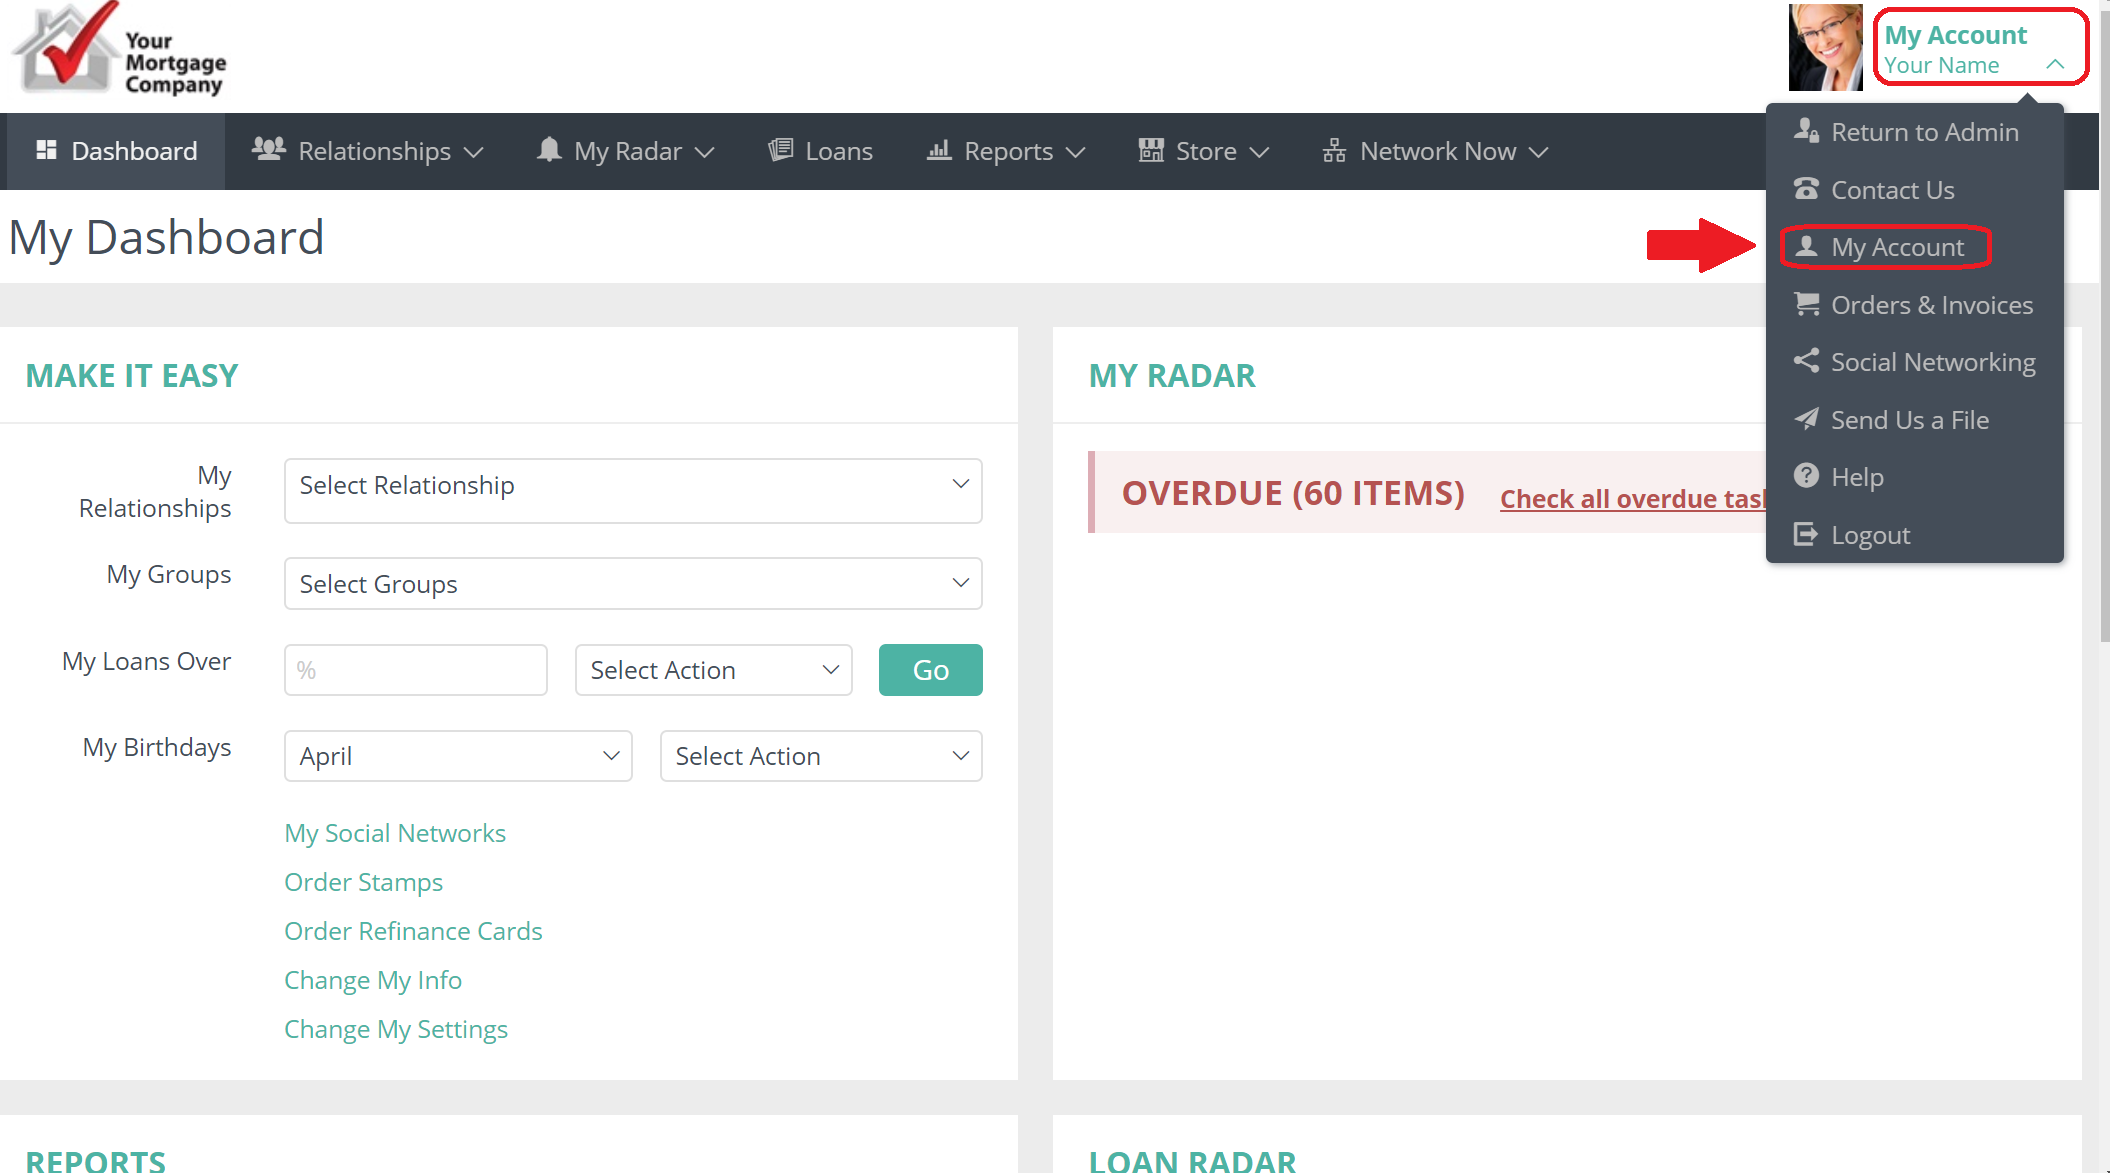Click the My Radar bell icon

point(549,150)
